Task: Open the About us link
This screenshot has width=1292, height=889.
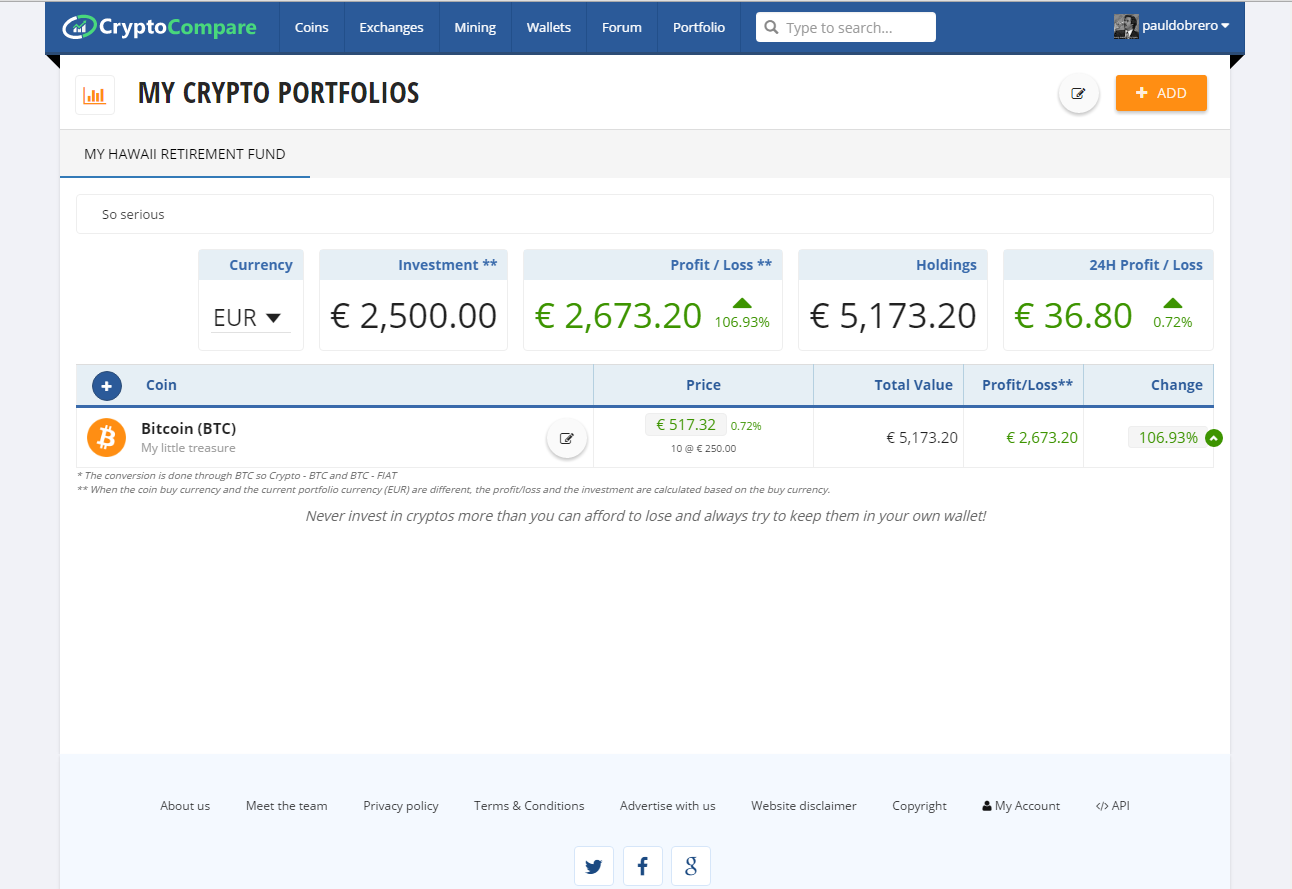Action: click(x=185, y=806)
